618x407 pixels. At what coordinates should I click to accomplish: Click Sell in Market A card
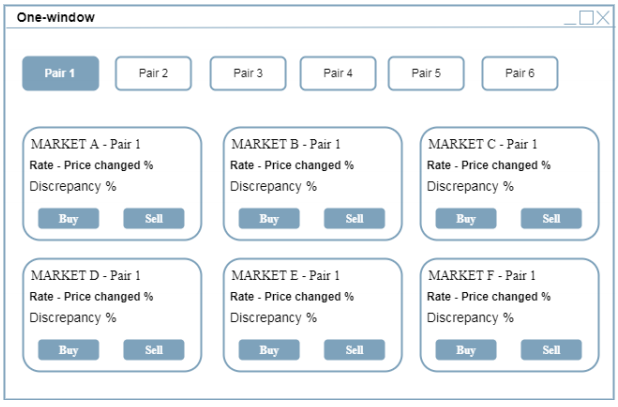tap(154, 219)
